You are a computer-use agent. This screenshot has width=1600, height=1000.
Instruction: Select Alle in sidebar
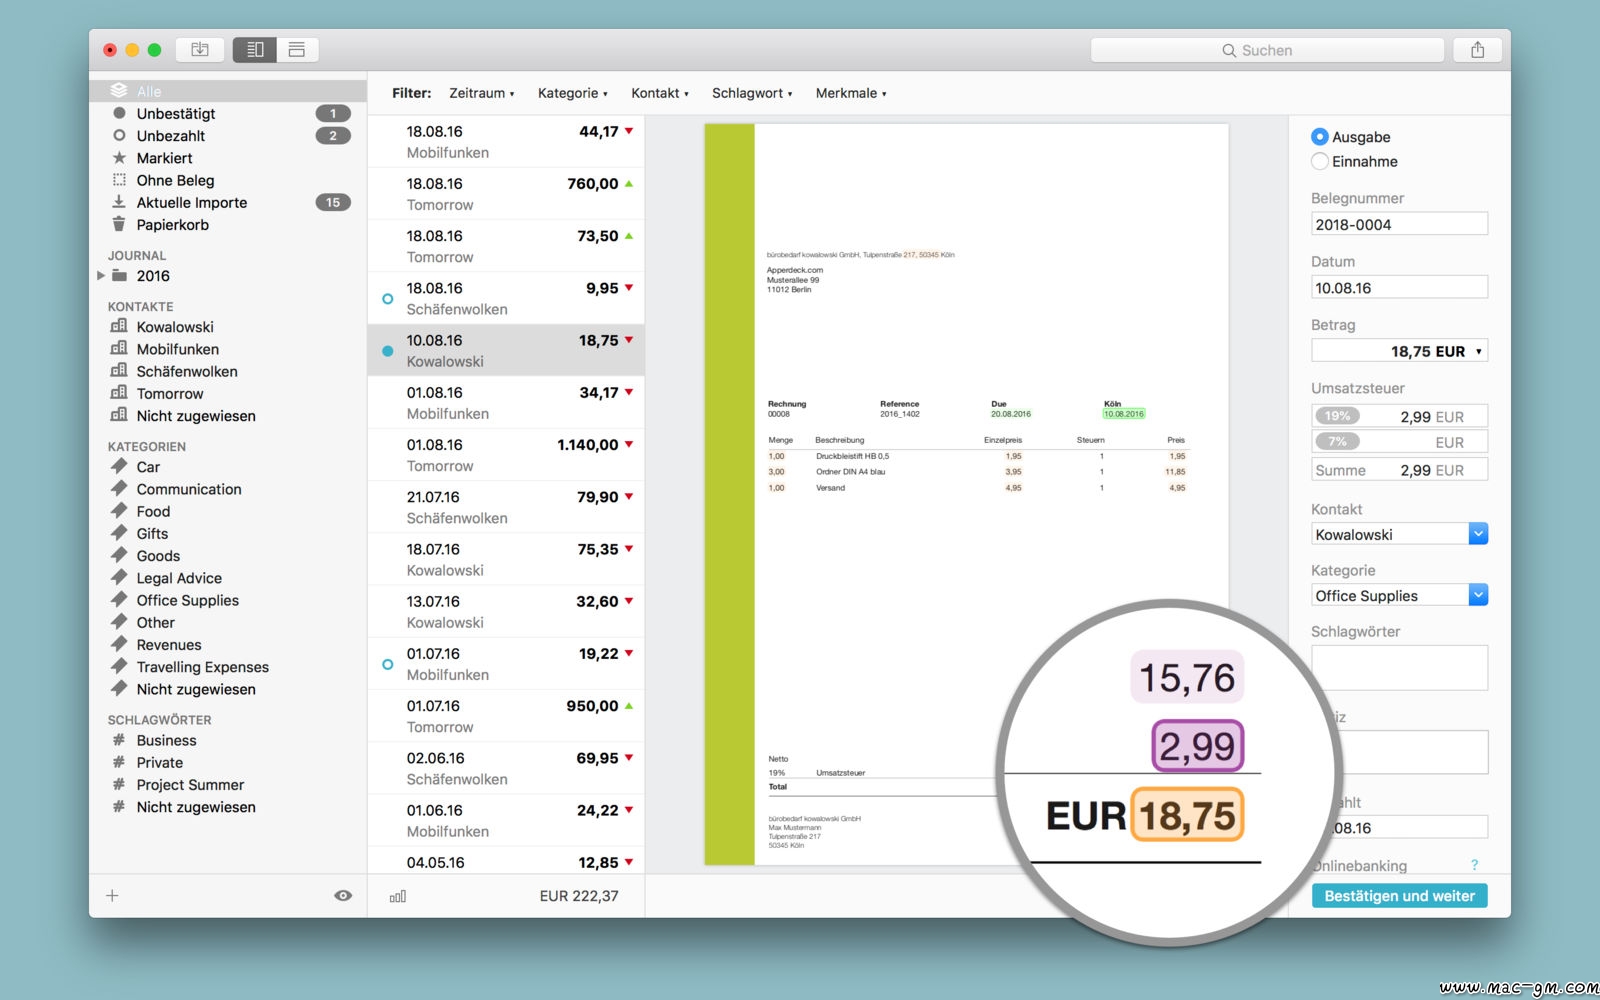(x=229, y=91)
